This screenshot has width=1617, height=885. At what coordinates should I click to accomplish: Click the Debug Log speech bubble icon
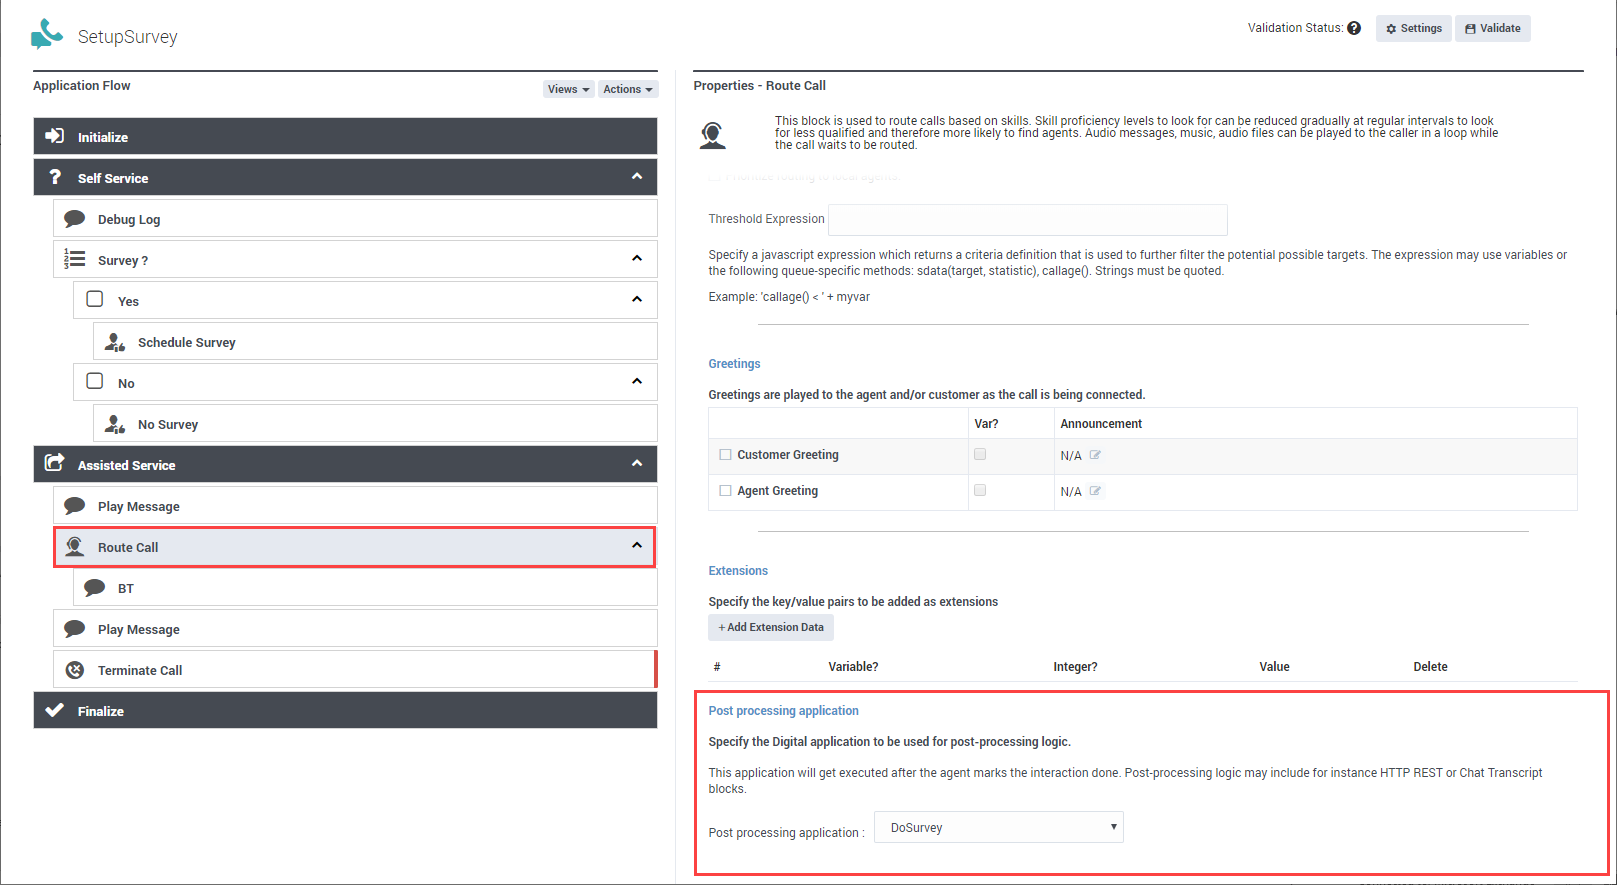(75, 219)
